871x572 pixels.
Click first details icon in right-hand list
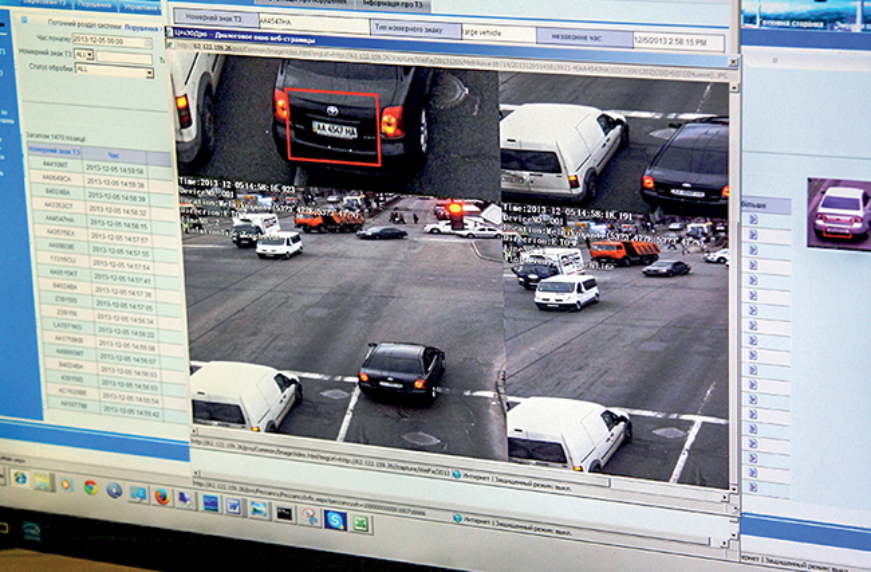753,218
